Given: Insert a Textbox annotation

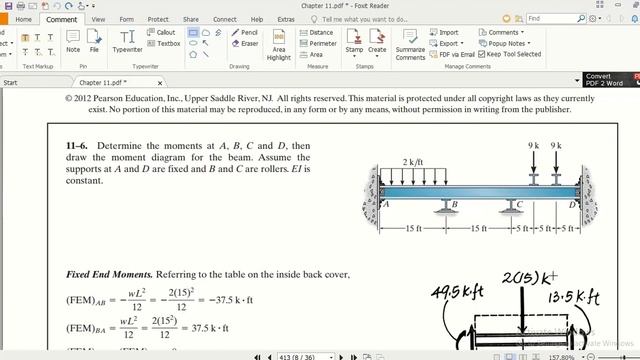Looking at the screenshot, I should (164, 43).
